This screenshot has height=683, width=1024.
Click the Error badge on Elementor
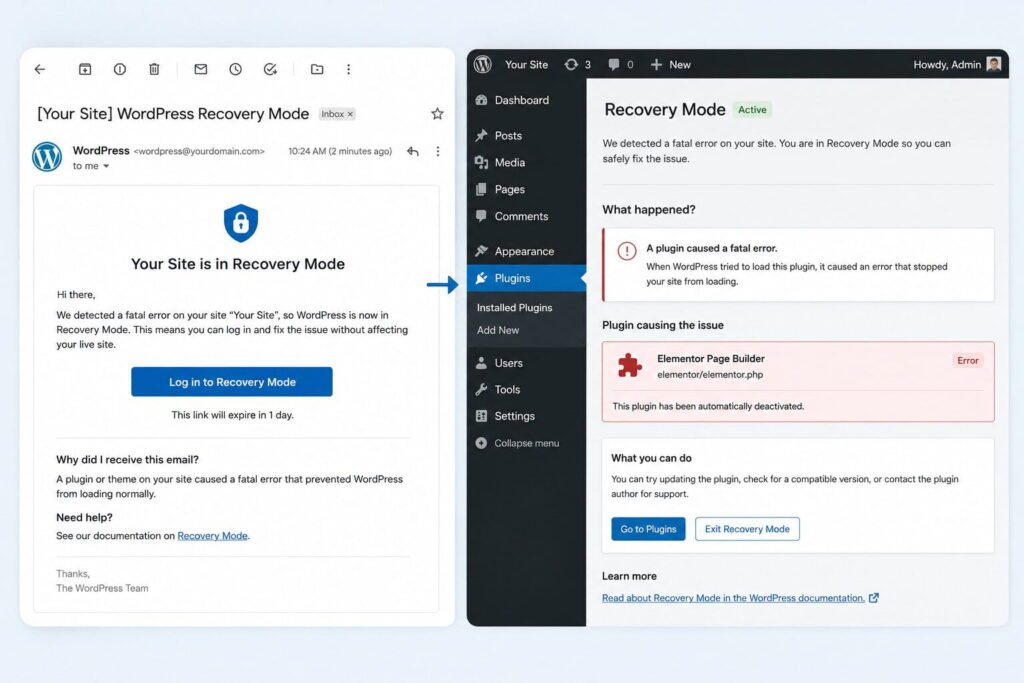click(967, 360)
